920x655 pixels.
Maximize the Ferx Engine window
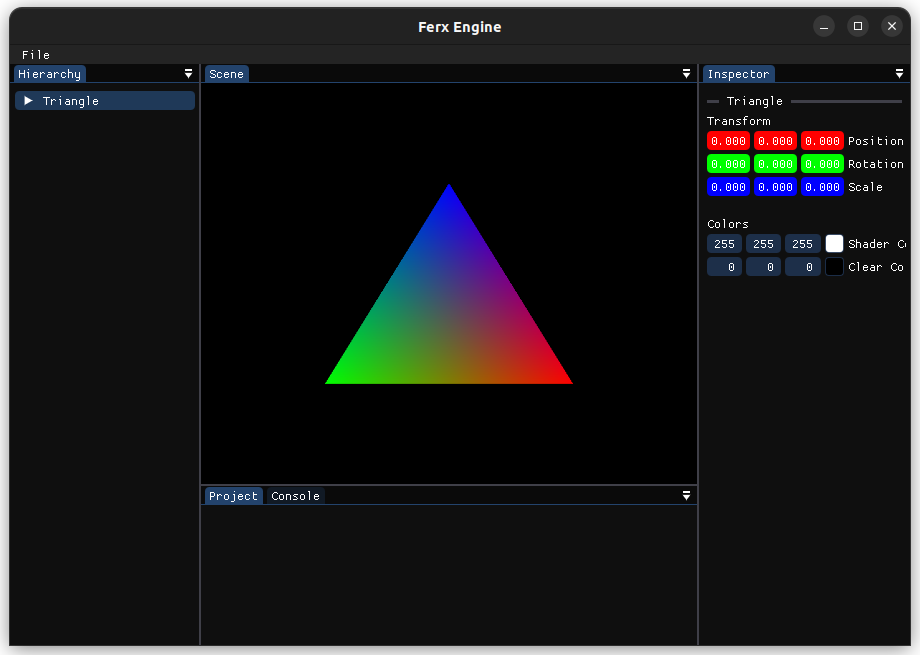click(857, 27)
